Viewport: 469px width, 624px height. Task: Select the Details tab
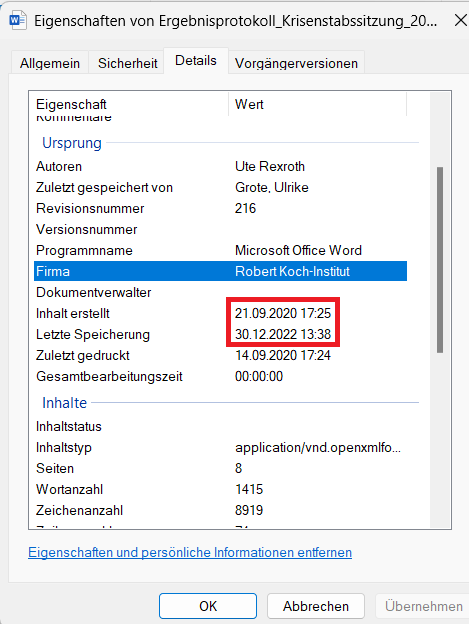coord(196,60)
